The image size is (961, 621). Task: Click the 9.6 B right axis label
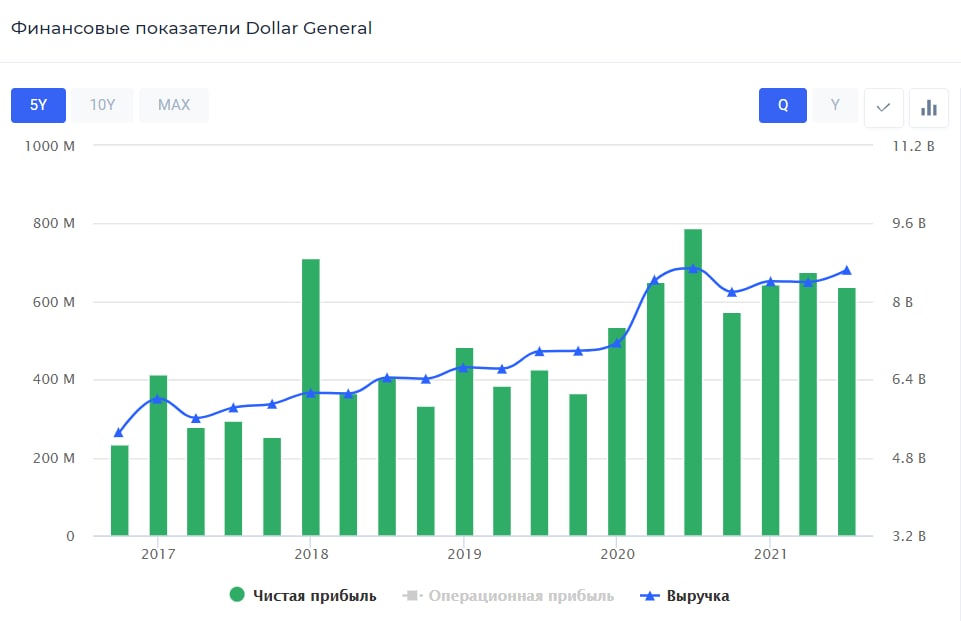pyautogui.click(x=909, y=223)
